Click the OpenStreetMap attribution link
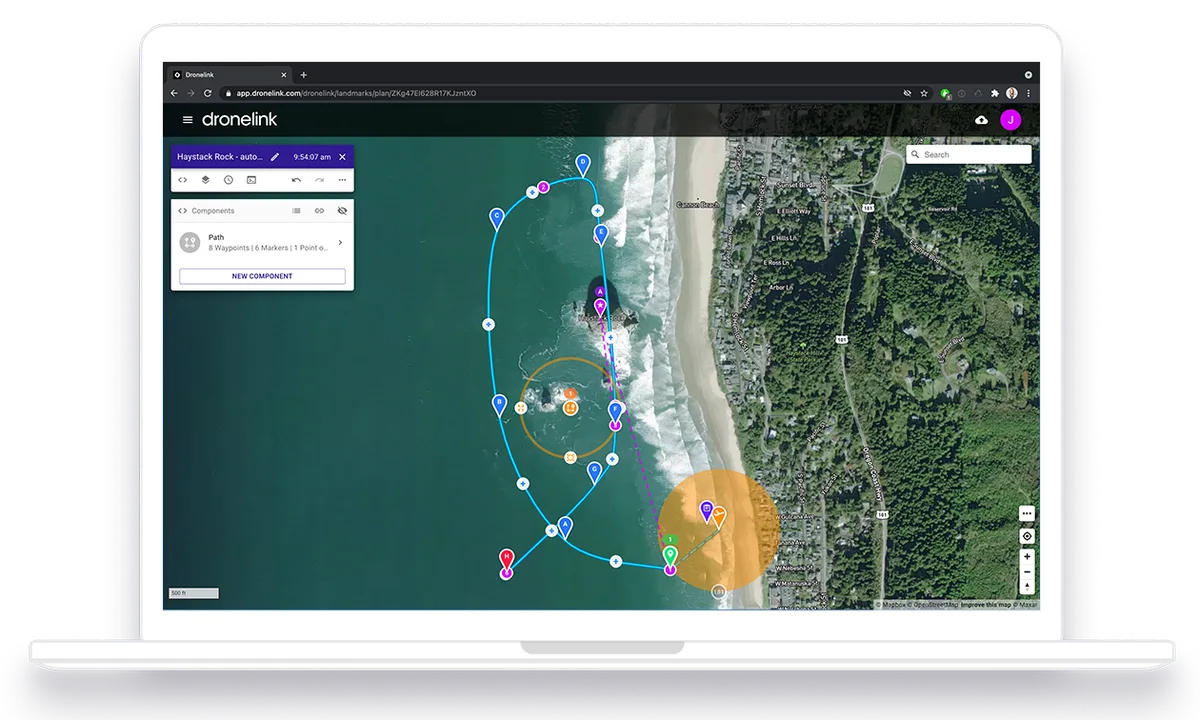The height and width of the screenshot is (720, 1200). pyautogui.click(x=934, y=604)
